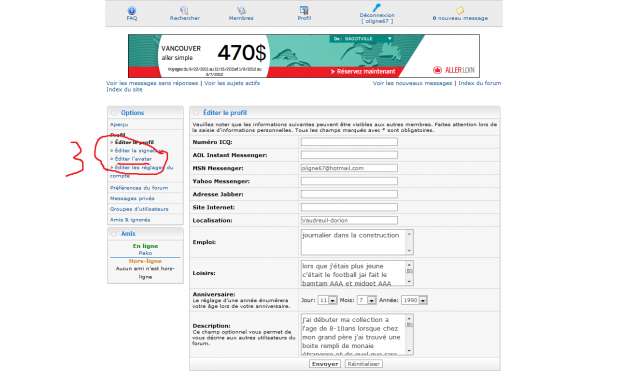The image size is (625, 378).
Task: Select Éditer l'avatar in Options menu
Action: point(133,159)
